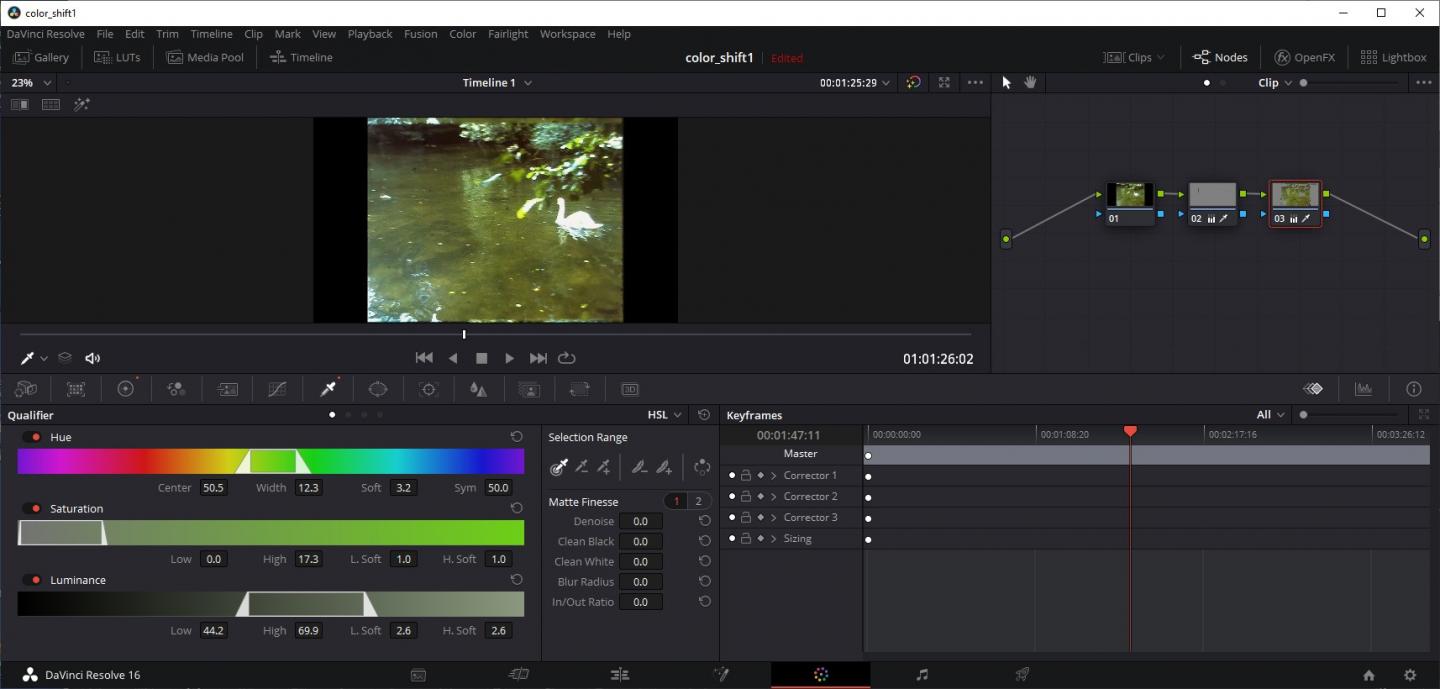
Task: Open the Curves palette
Action: [278, 389]
